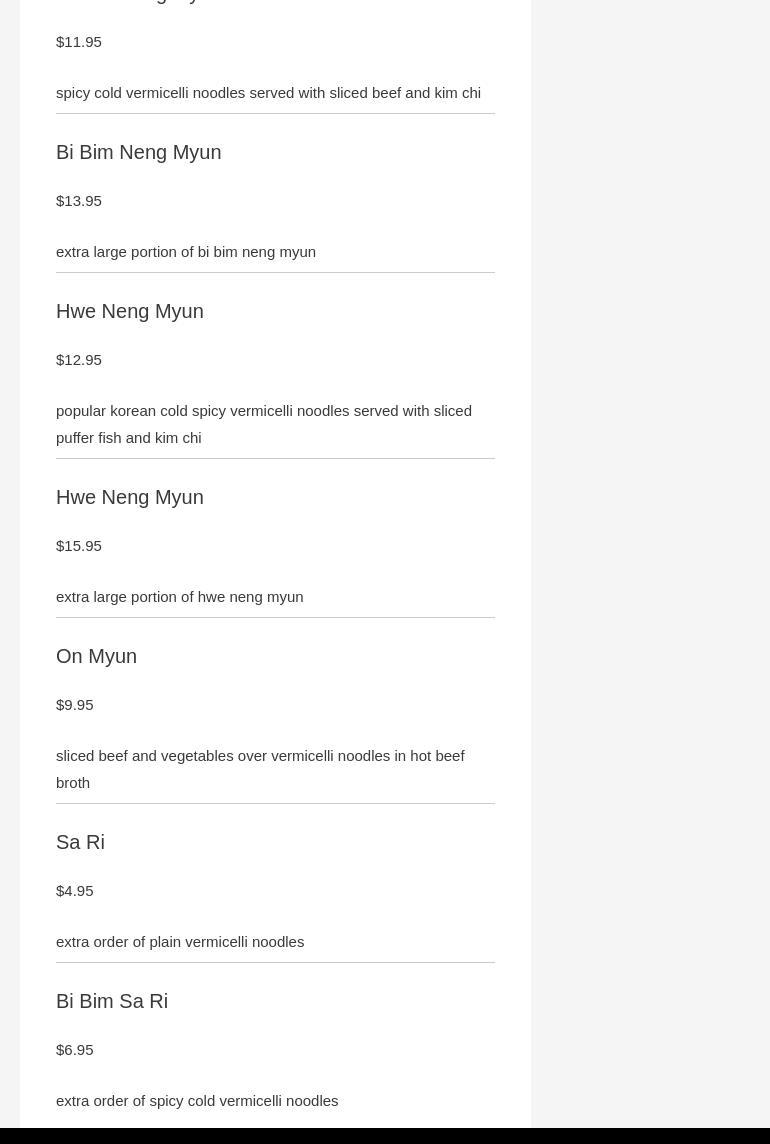Click the extra large bi bim neng myun description
The width and height of the screenshot is (770, 1144).
[x=186, y=252]
